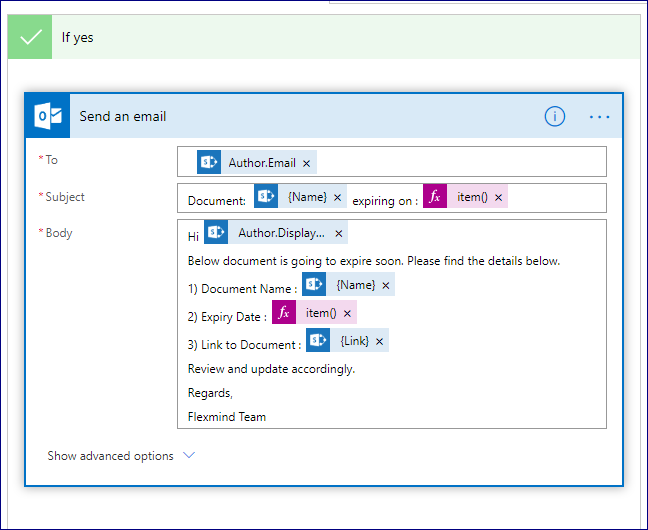Open the three-dot menu of Send an email

click(599, 117)
